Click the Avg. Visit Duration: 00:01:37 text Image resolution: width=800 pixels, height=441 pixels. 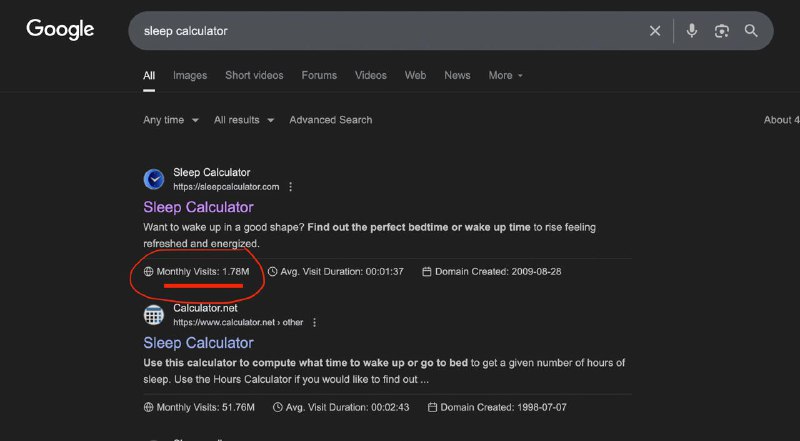pyautogui.click(x=342, y=272)
